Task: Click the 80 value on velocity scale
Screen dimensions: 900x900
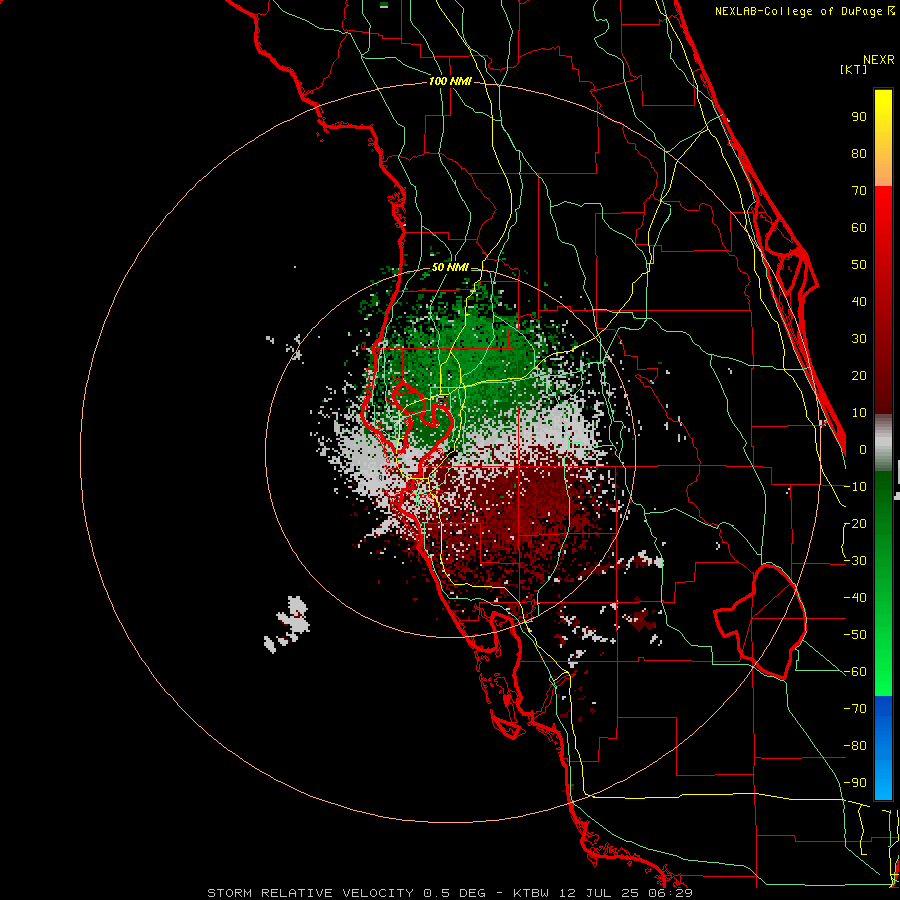Action: click(859, 154)
